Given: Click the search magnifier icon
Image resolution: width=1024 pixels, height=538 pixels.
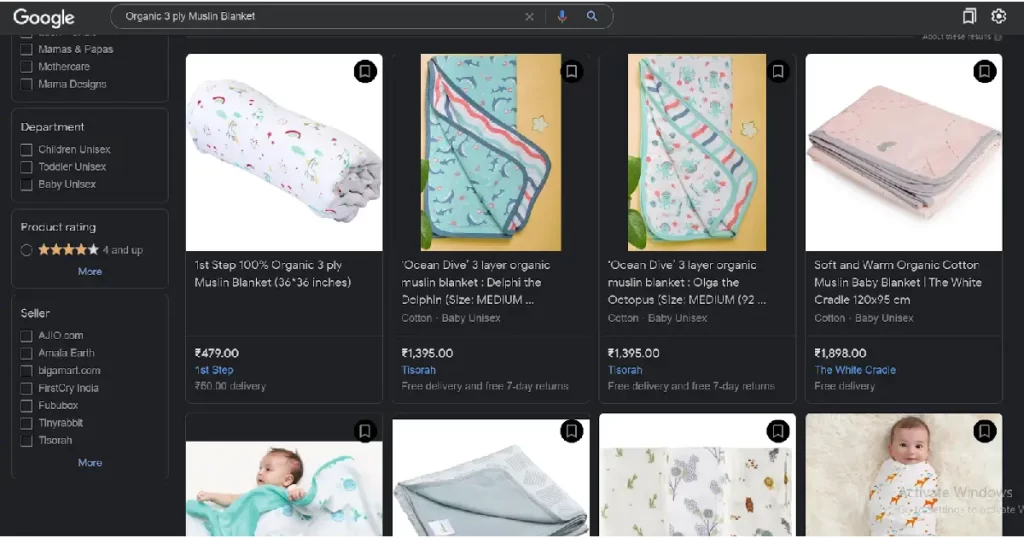Looking at the screenshot, I should pyautogui.click(x=592, y=17).
